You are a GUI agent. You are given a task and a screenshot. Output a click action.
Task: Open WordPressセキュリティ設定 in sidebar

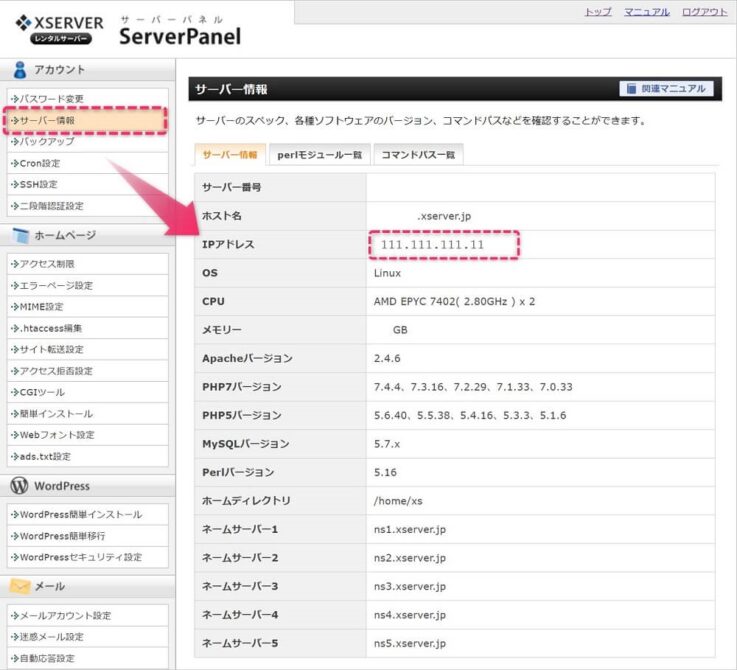[x=87, y=557]
